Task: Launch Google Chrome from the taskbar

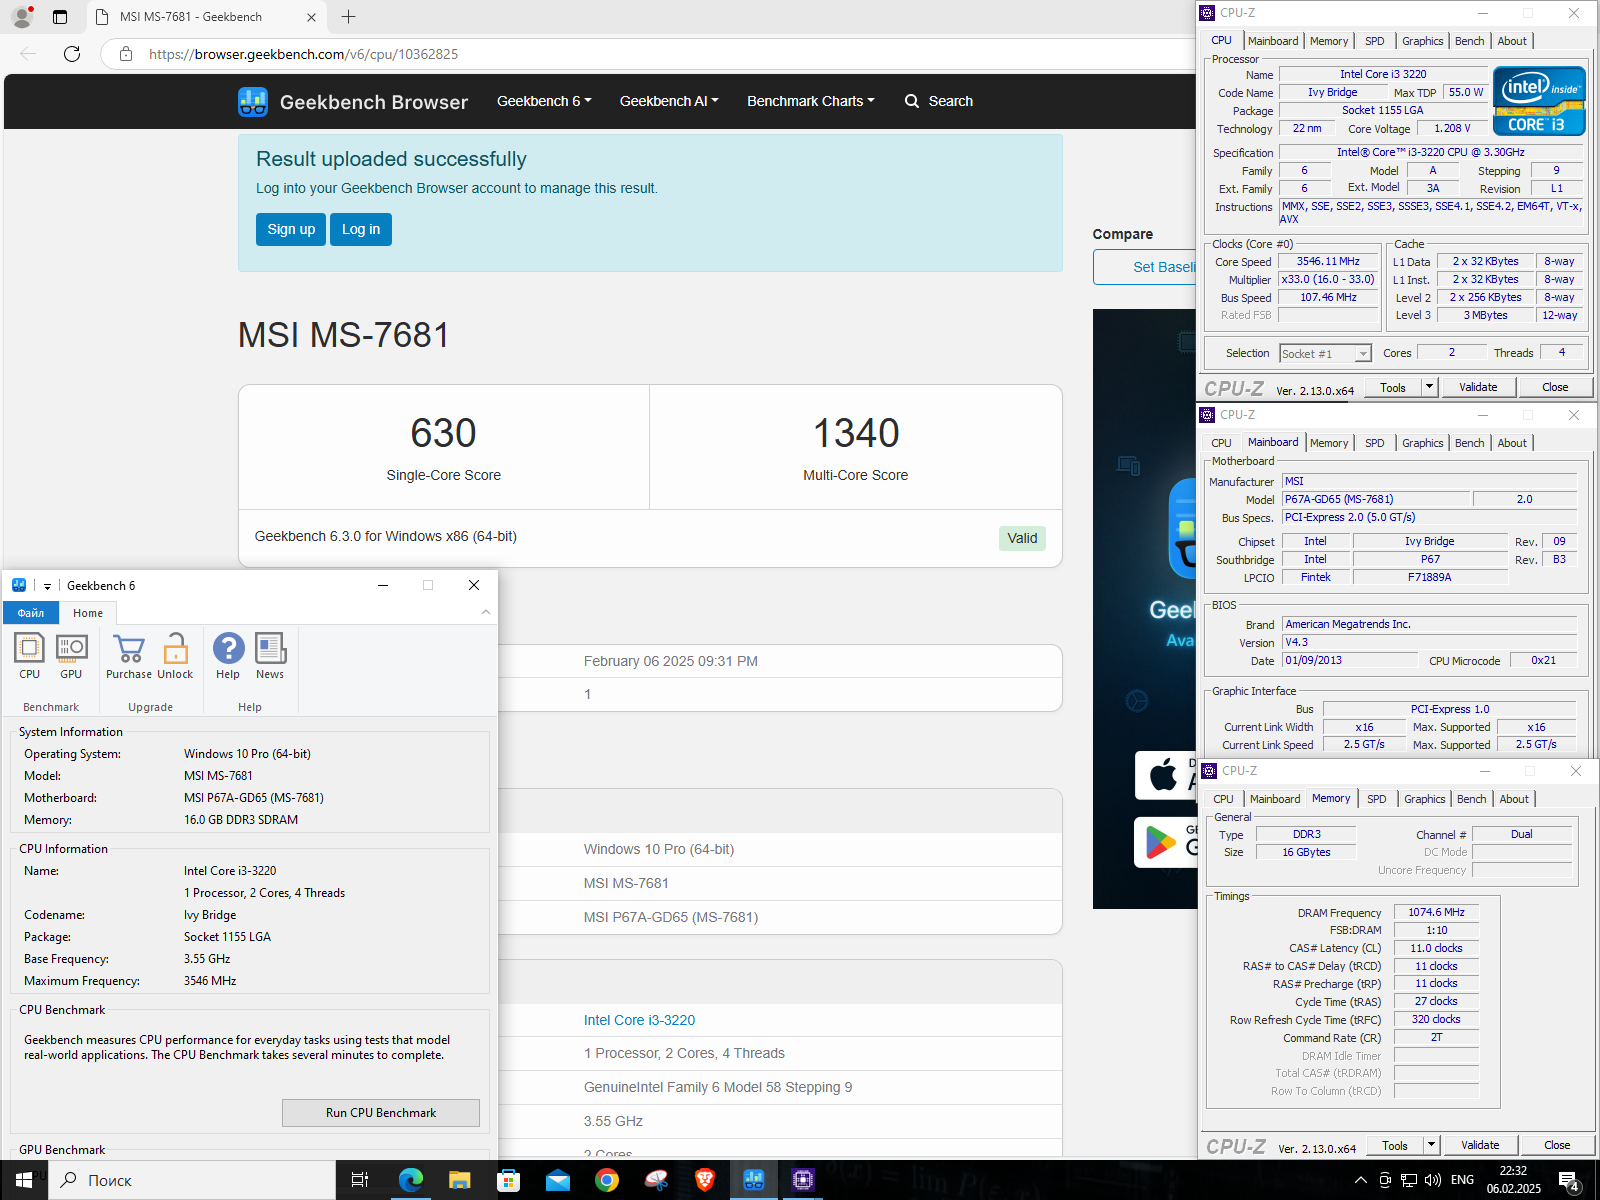Action: pyautogui.click(x=606, y=1180)
